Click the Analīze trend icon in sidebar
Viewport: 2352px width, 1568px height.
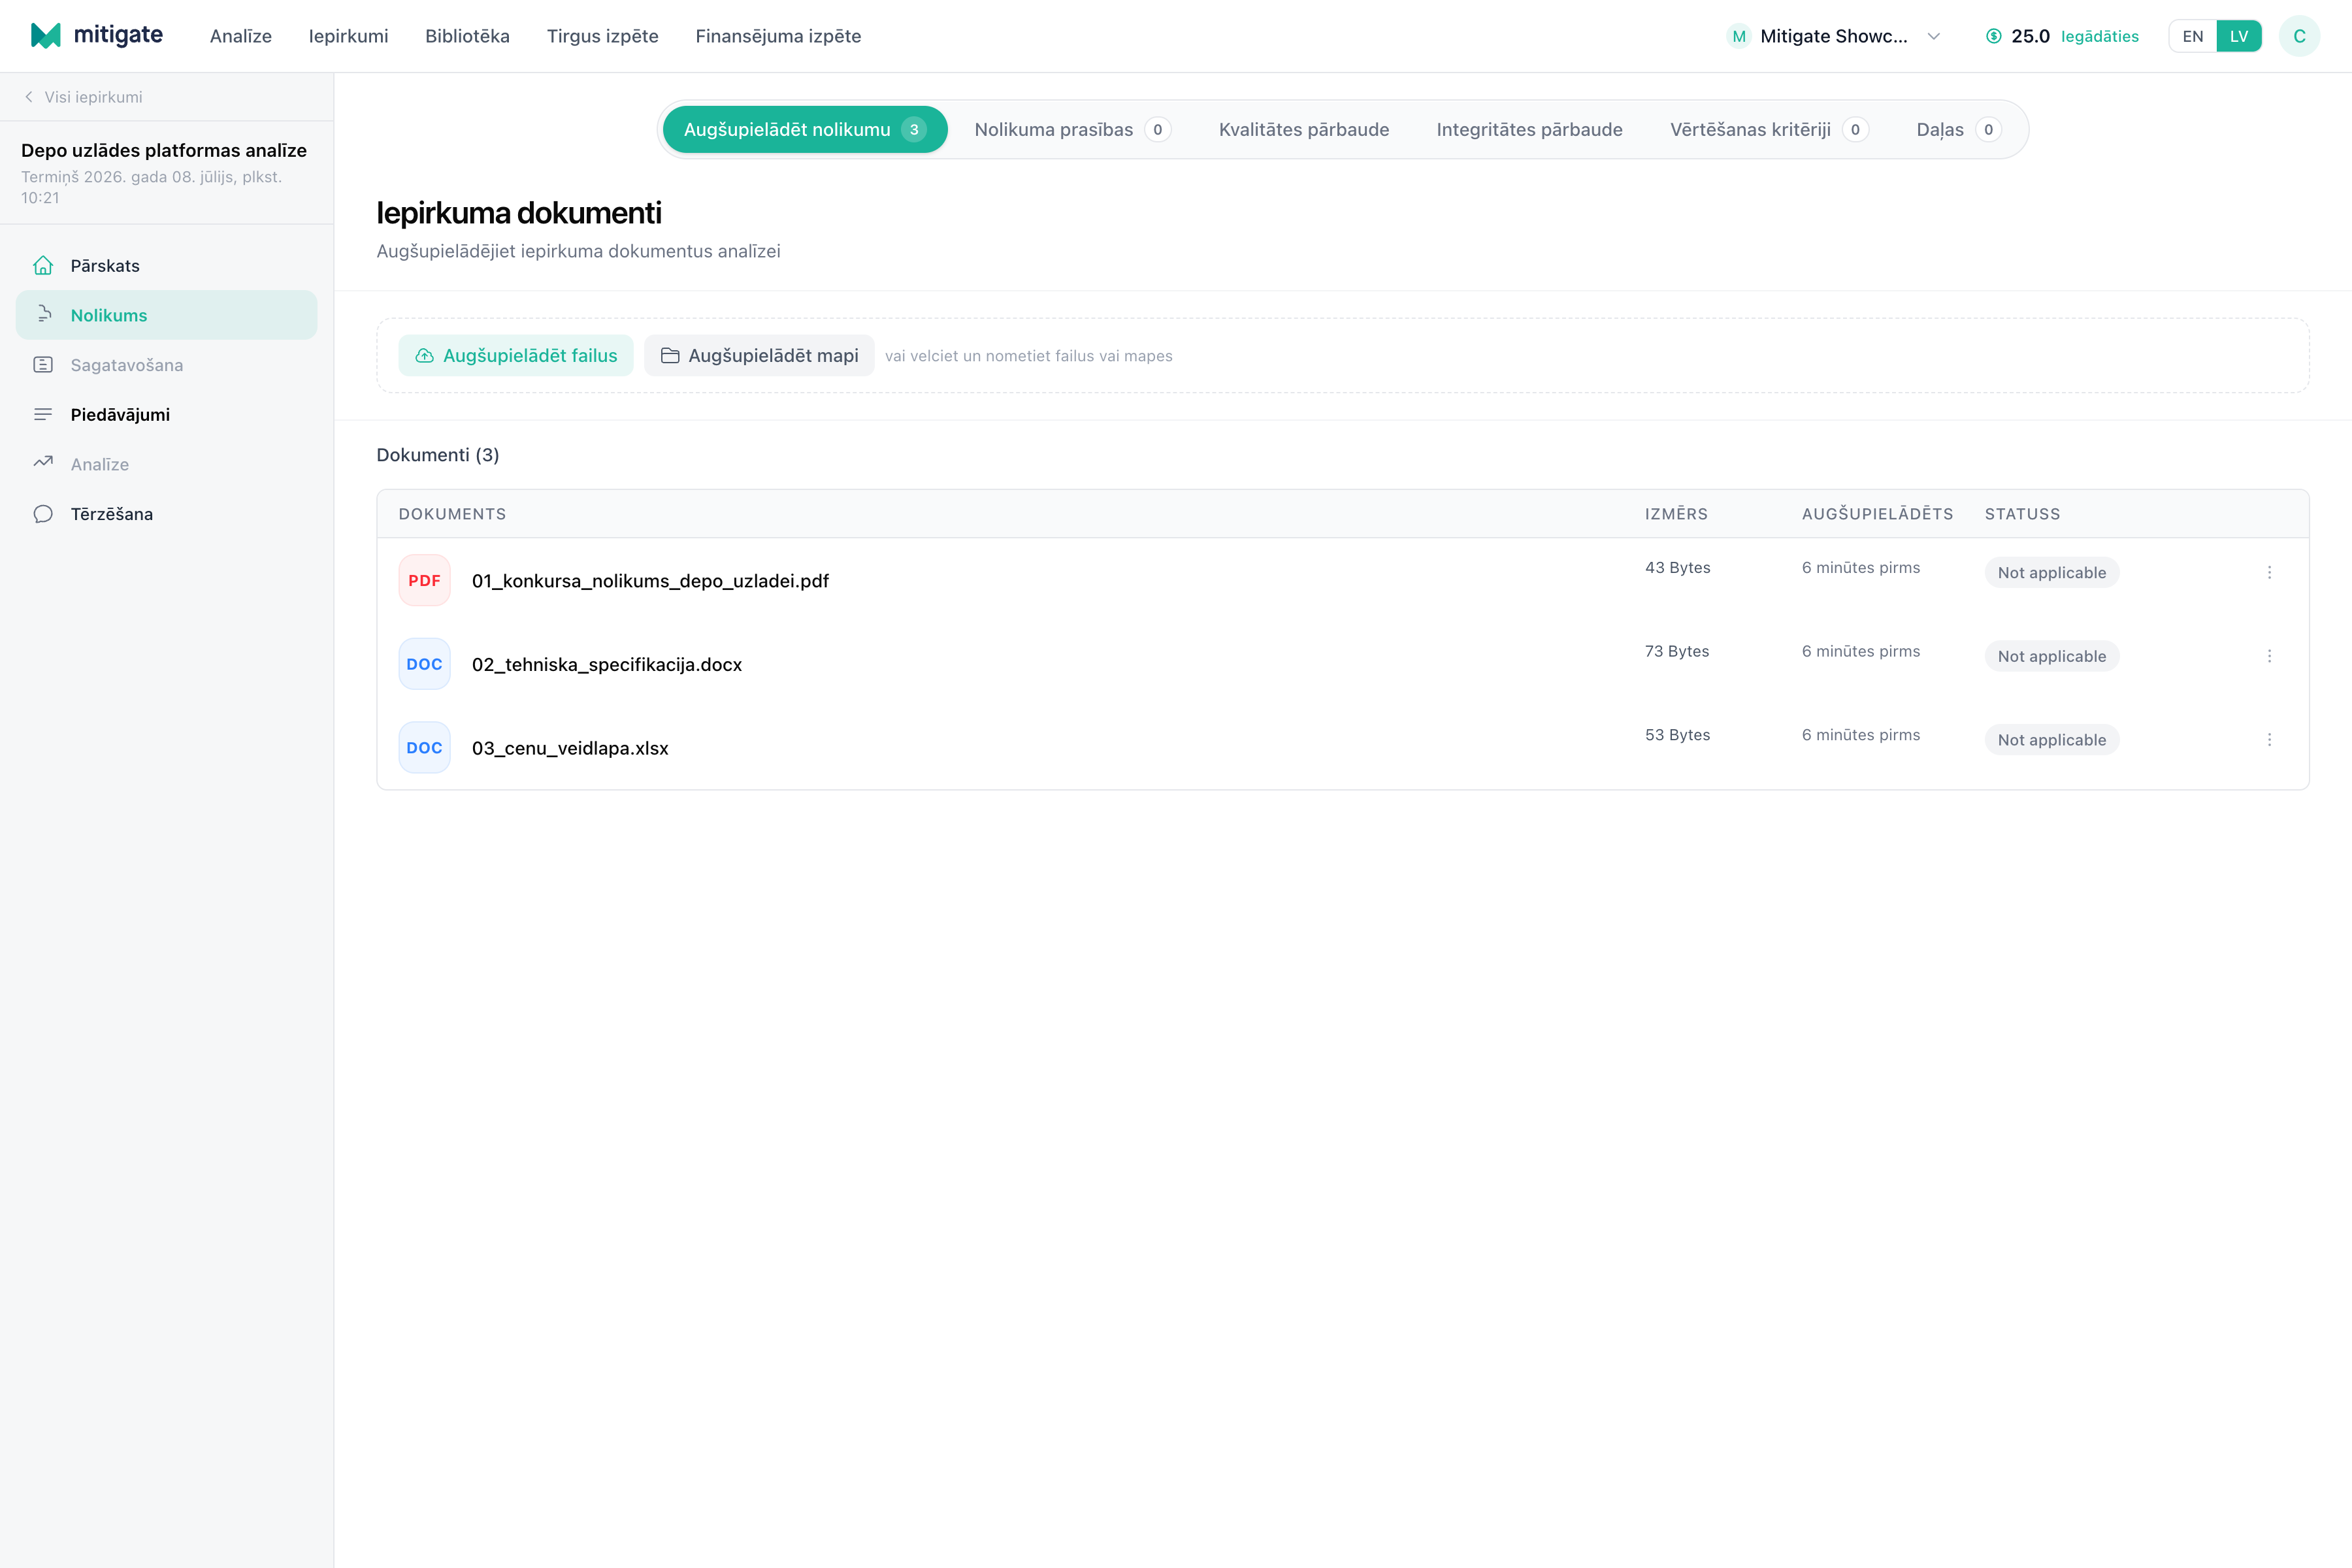(43, 463)
